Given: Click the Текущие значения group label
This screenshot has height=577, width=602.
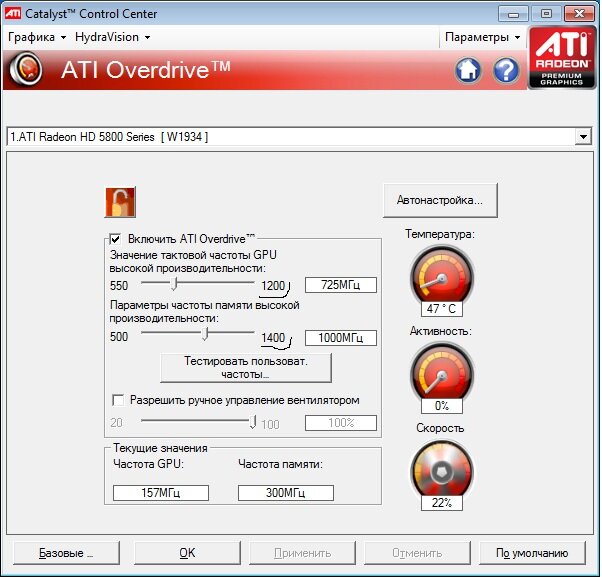Looking at the screenshot, I should tap(160, 448).
